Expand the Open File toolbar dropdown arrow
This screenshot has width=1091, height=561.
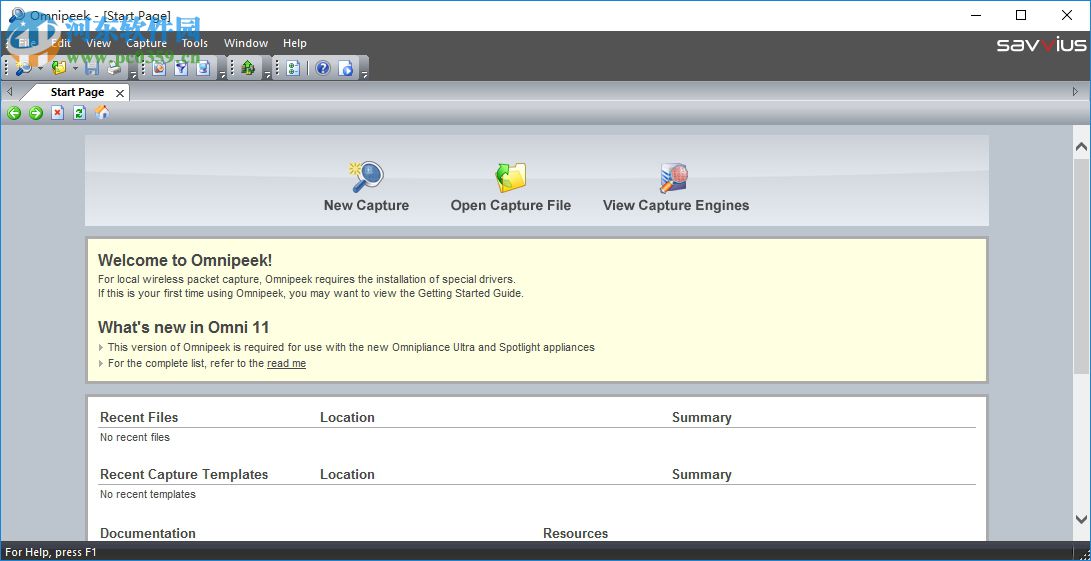click(x=75, y=68)
